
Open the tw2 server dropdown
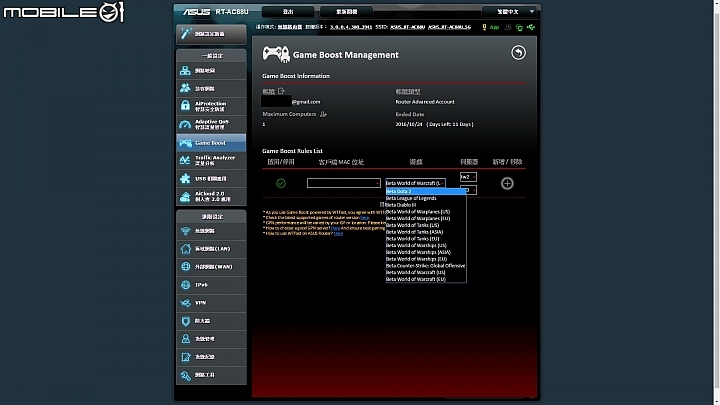(468, 177)
